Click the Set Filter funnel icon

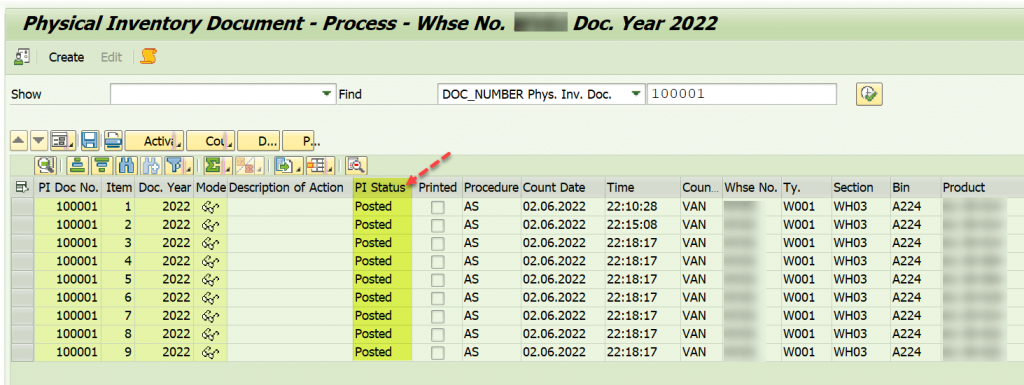coord(178,166)
